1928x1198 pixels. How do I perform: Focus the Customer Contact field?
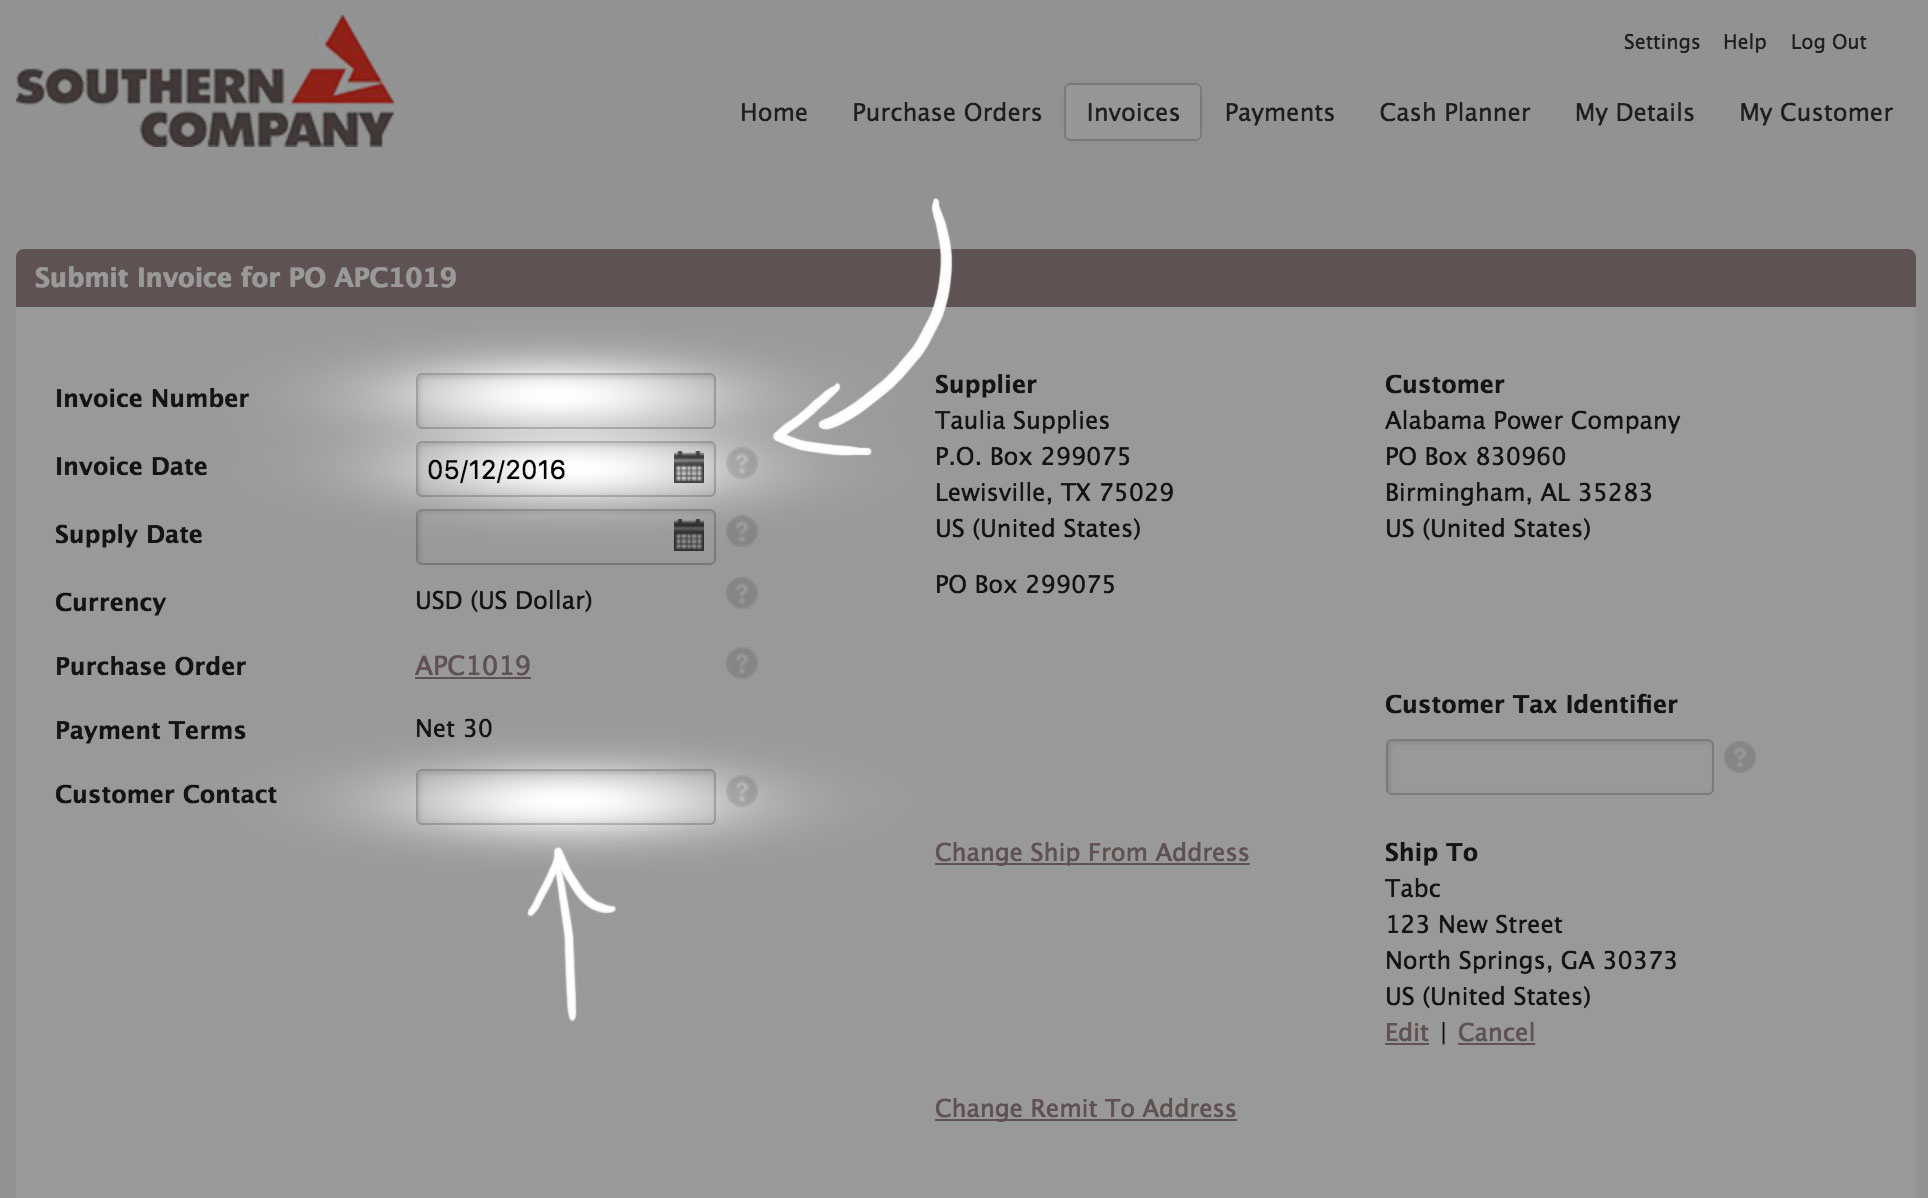pyautogui.click(x=566, y=797)
